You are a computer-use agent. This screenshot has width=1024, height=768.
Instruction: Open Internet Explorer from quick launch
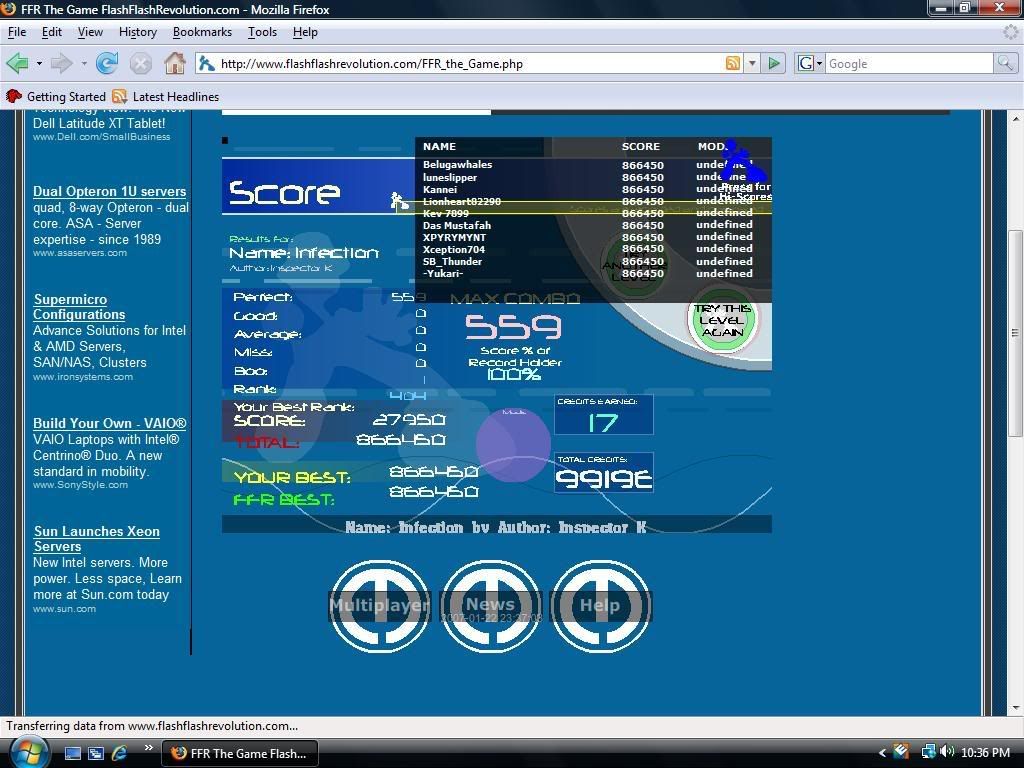pyautogui.click(x=119, y=752)
